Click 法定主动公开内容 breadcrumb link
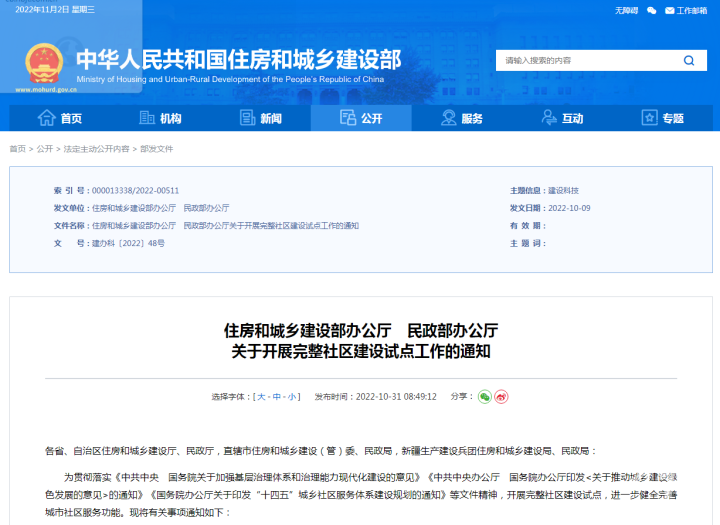Screen dimensions: 720x525 point(97,149)
